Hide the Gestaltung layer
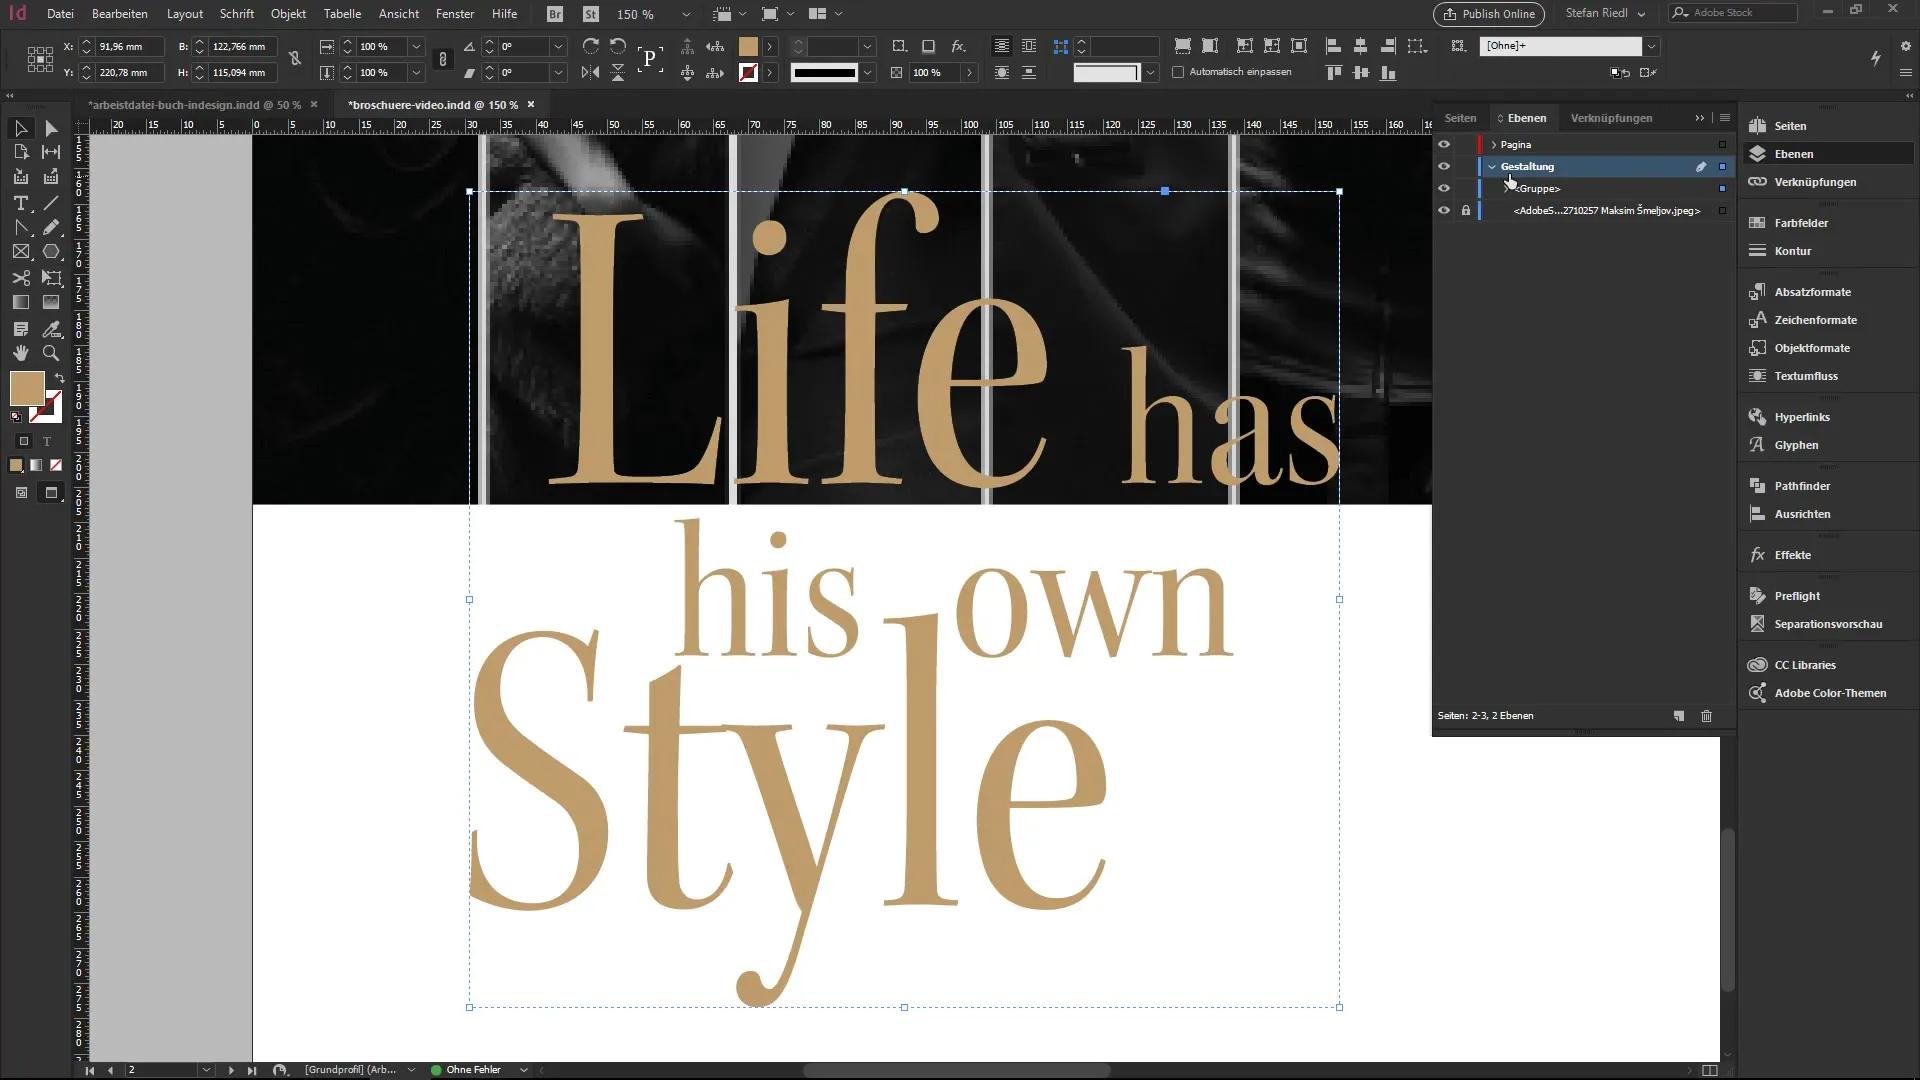The height and width of the screenshot is (1080, 1920). click(x=1444, y=167)
